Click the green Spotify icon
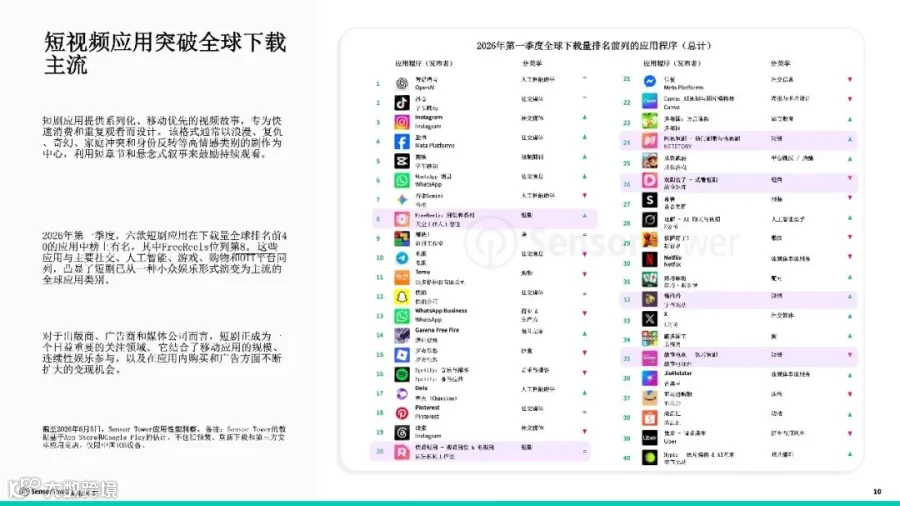 [x=402, y=375]
